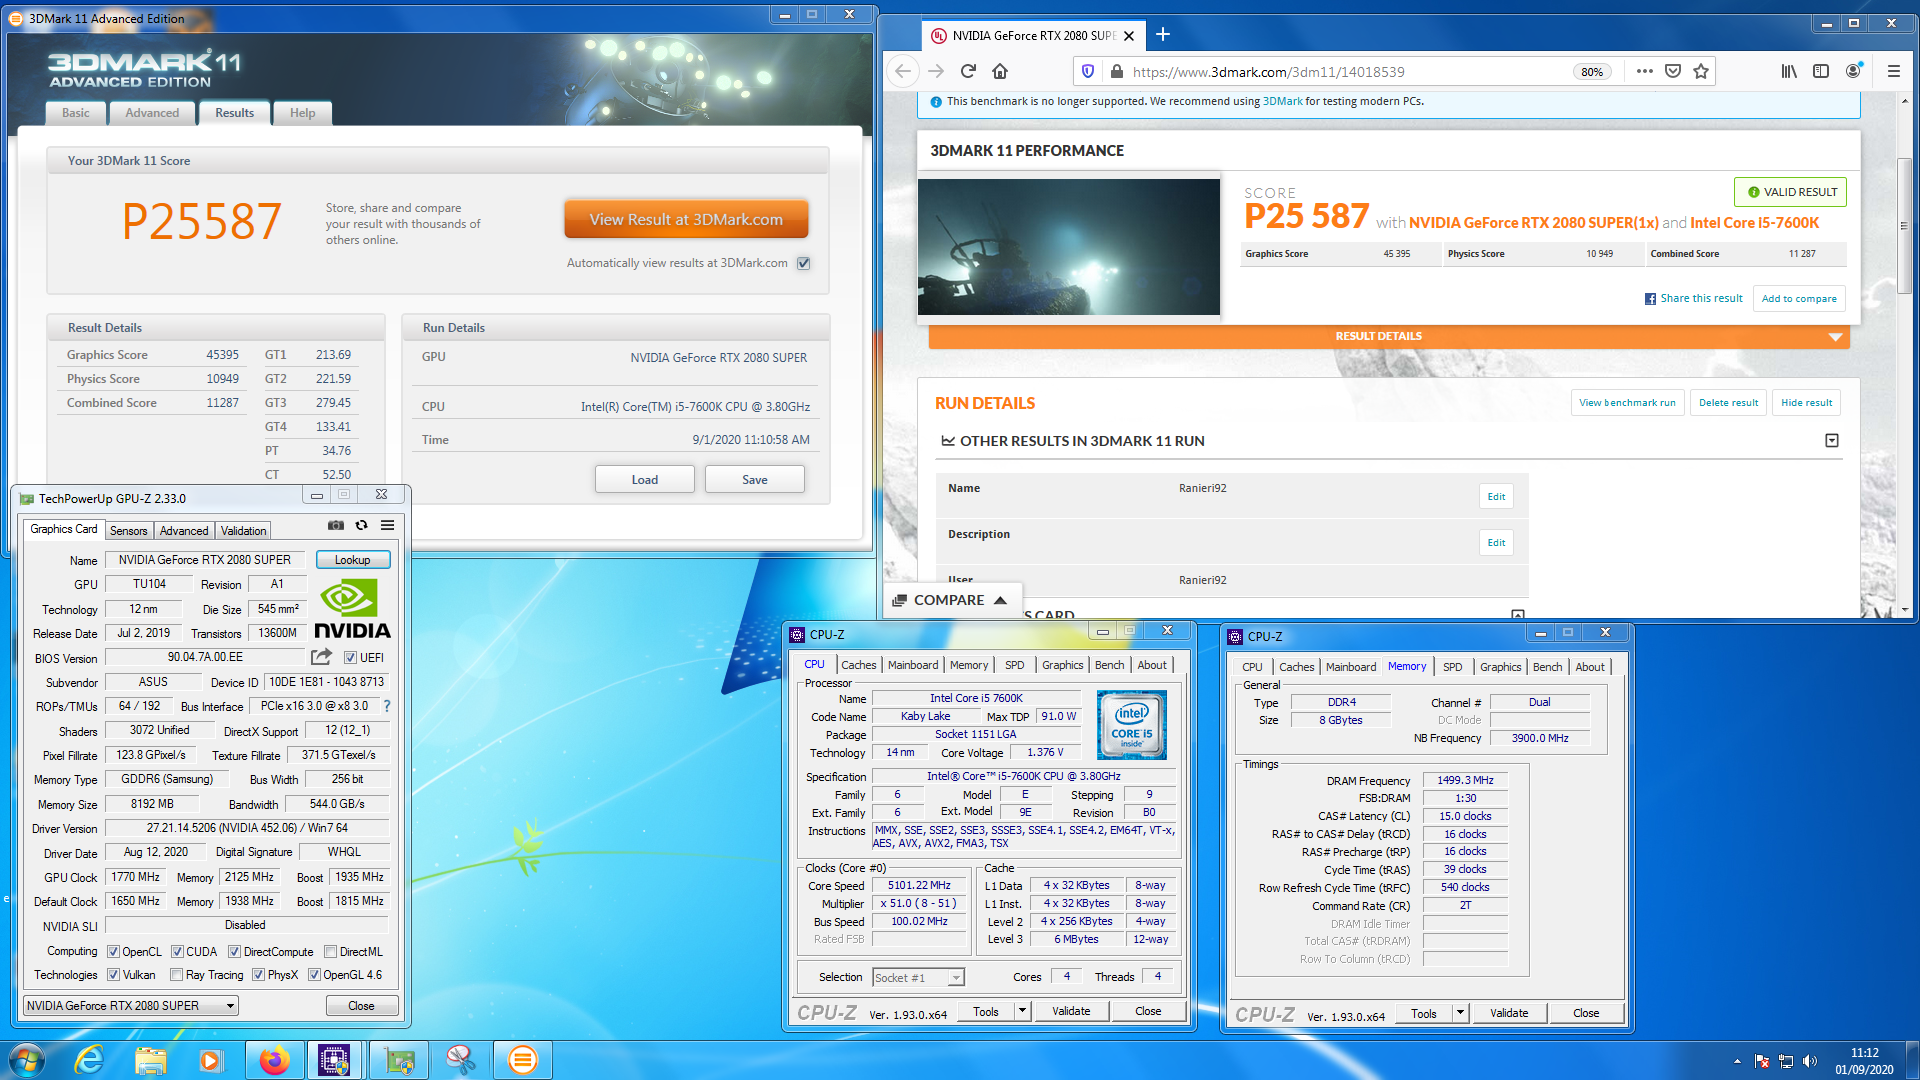This screenshot has width=1920, height=1080.
Task: Open the Validation tab in GPU-Z
Action: [243, 531]
